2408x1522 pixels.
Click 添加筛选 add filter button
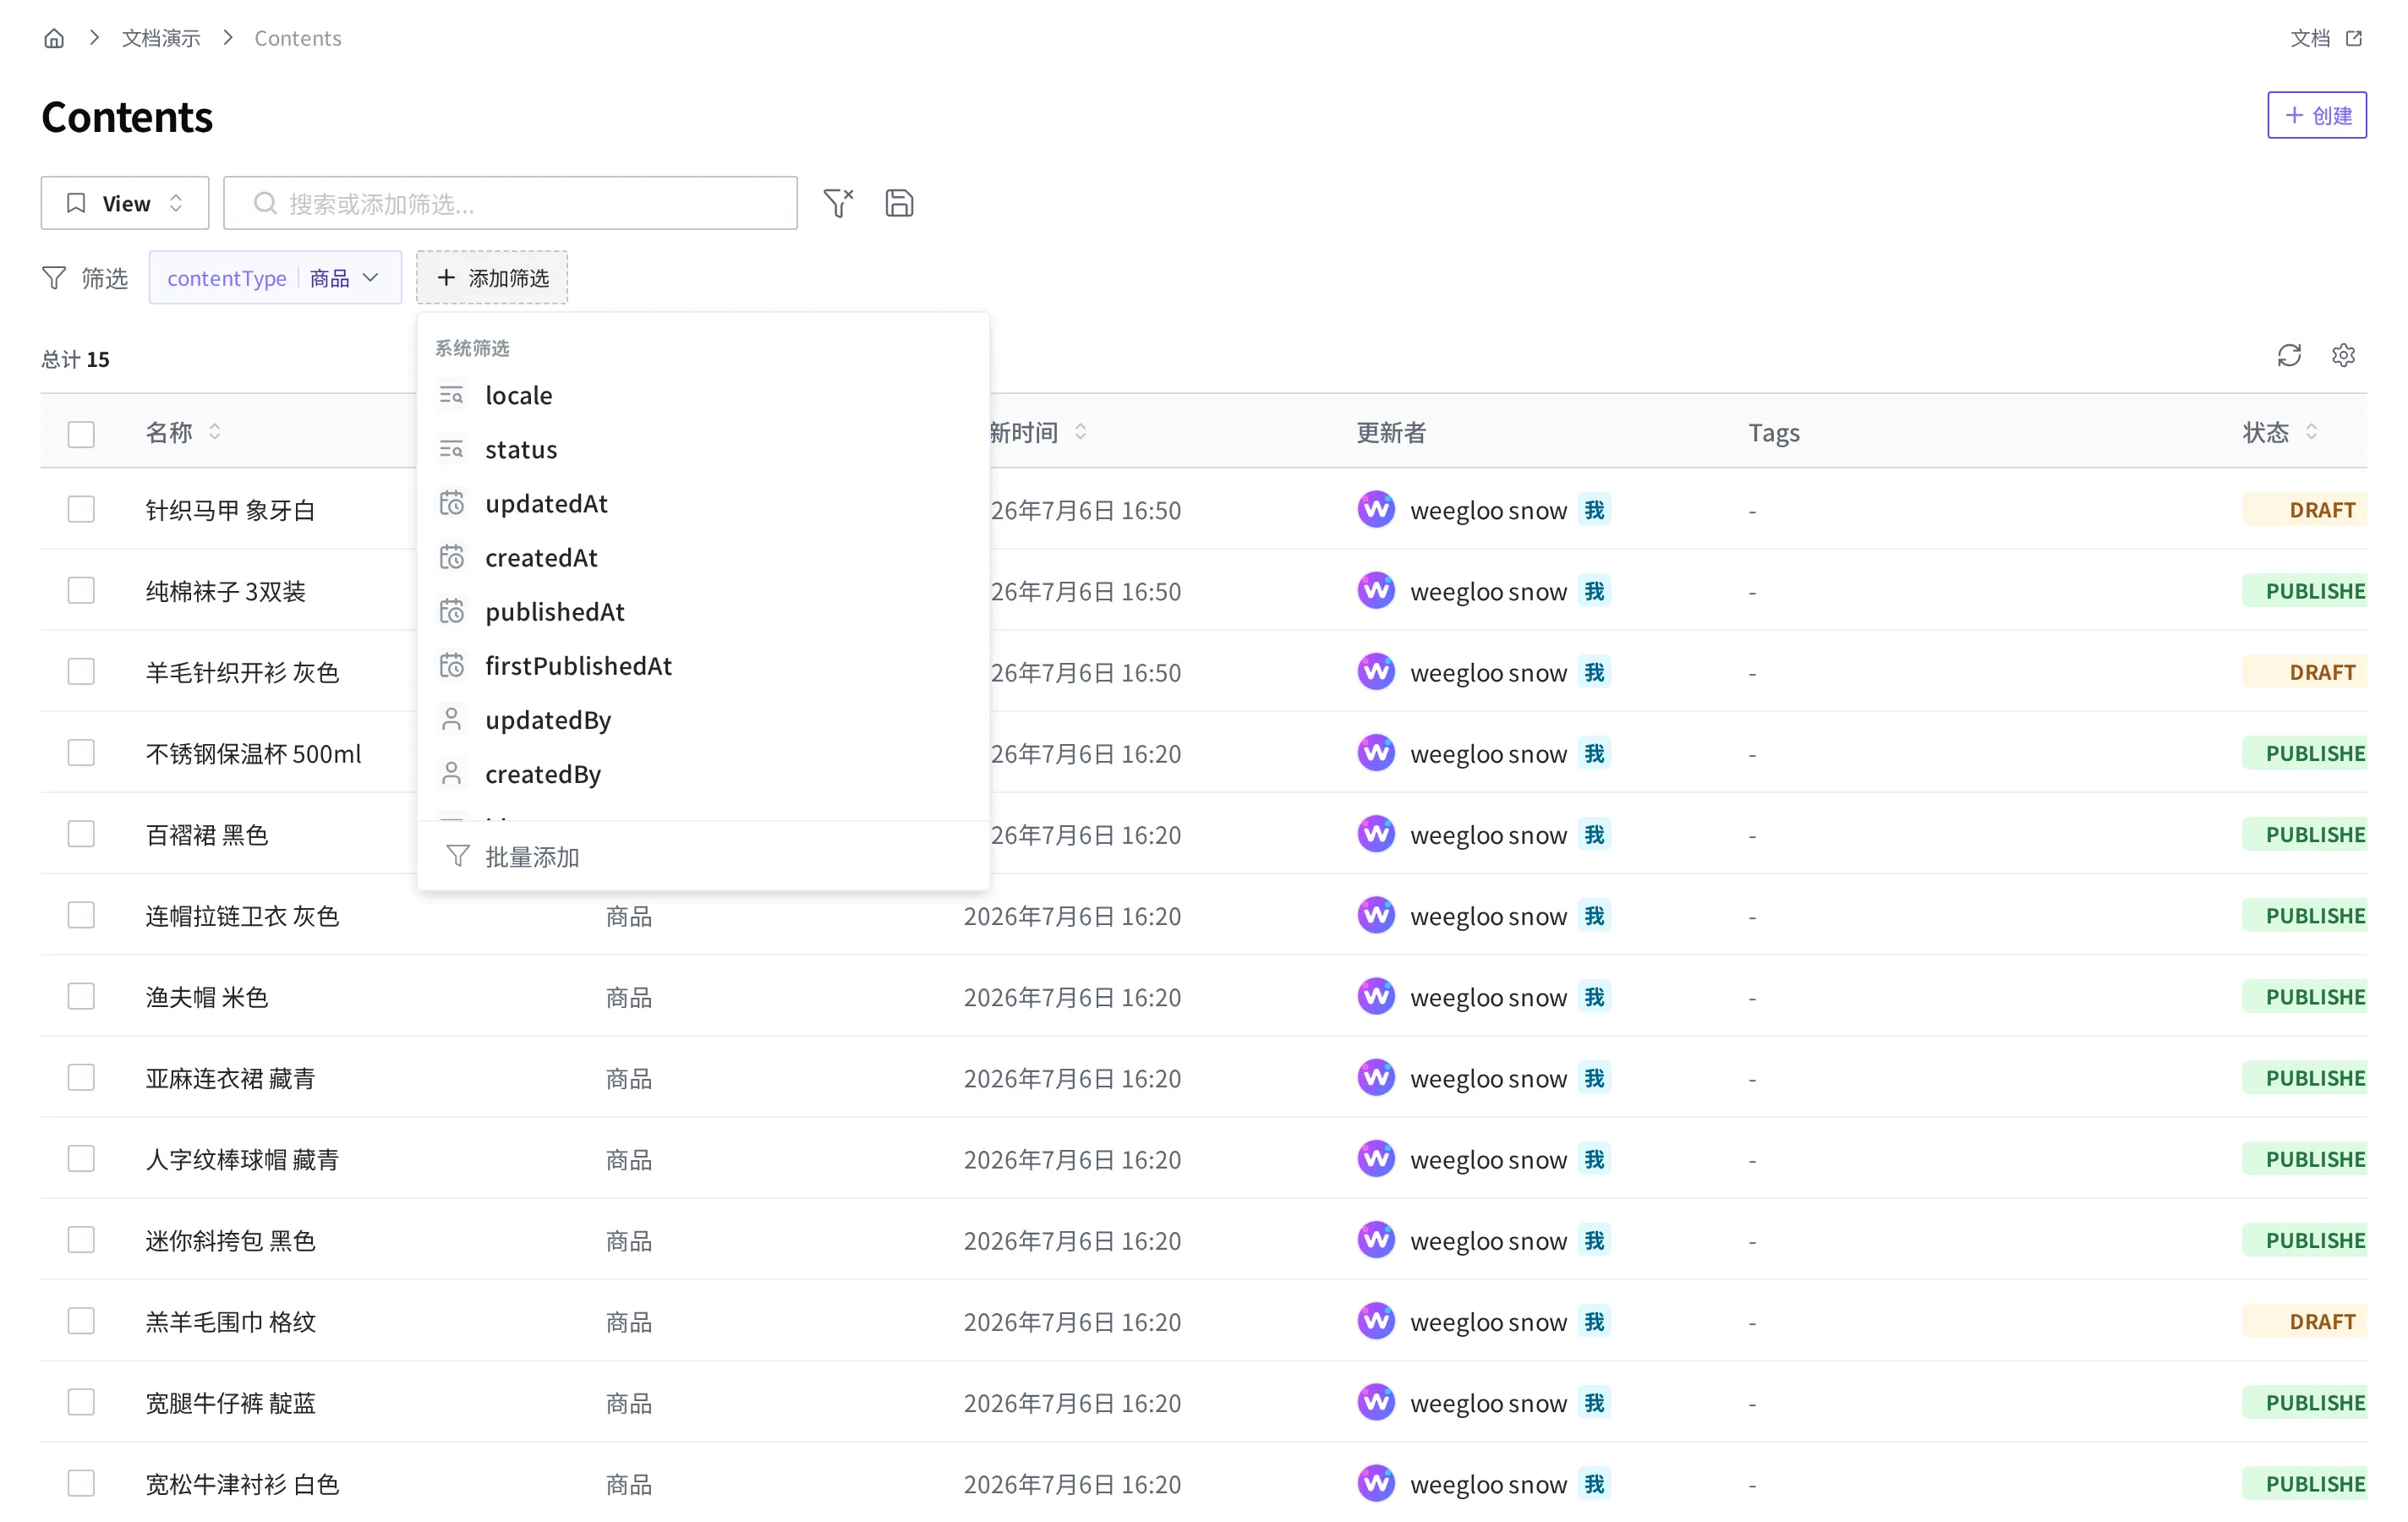coord(492,277)
